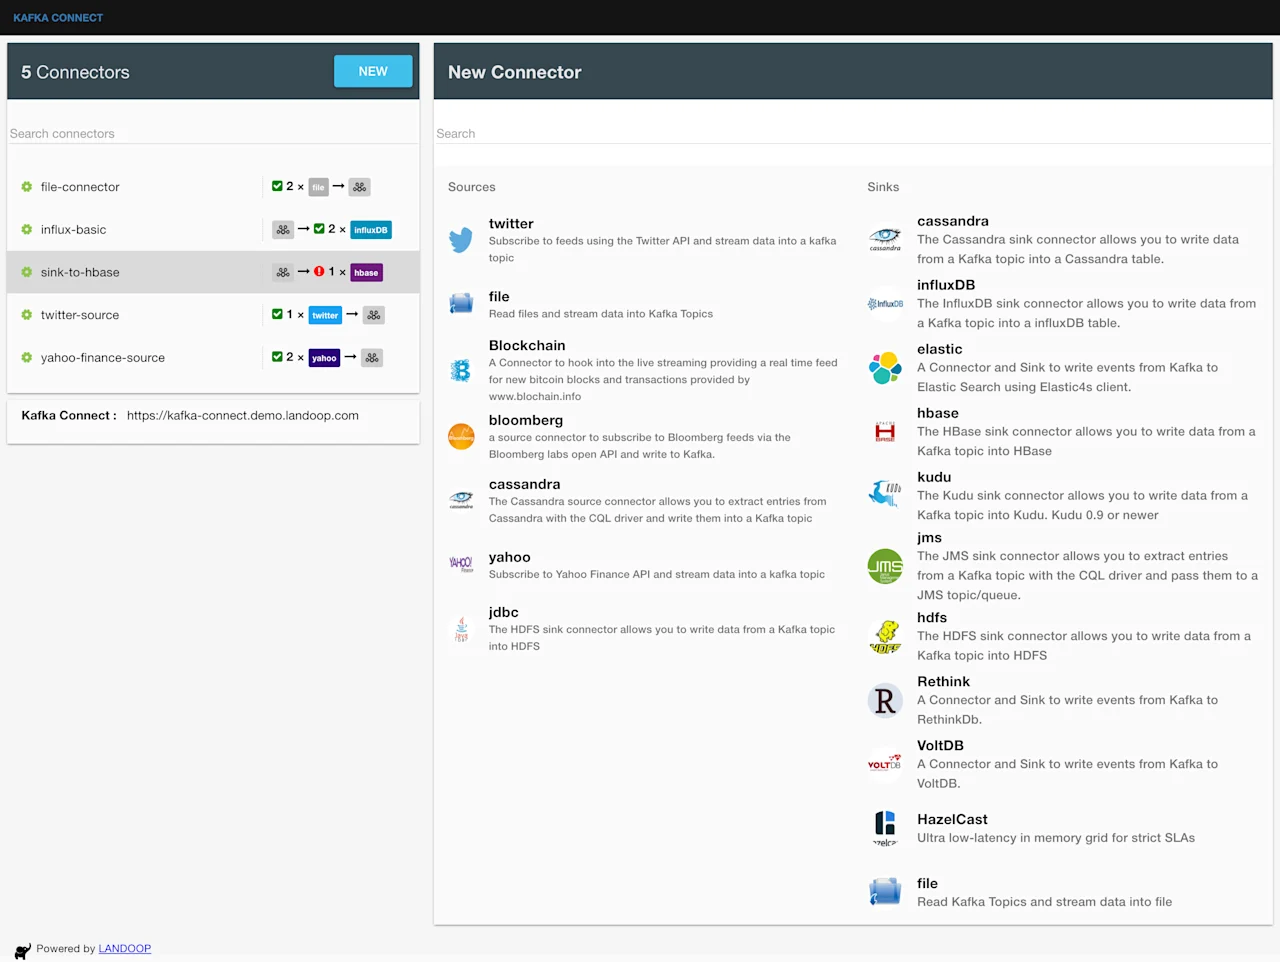Click the grey file badge in file-connector row
This screenshot has height=962, width=1280.
click(x=318, y=187)
